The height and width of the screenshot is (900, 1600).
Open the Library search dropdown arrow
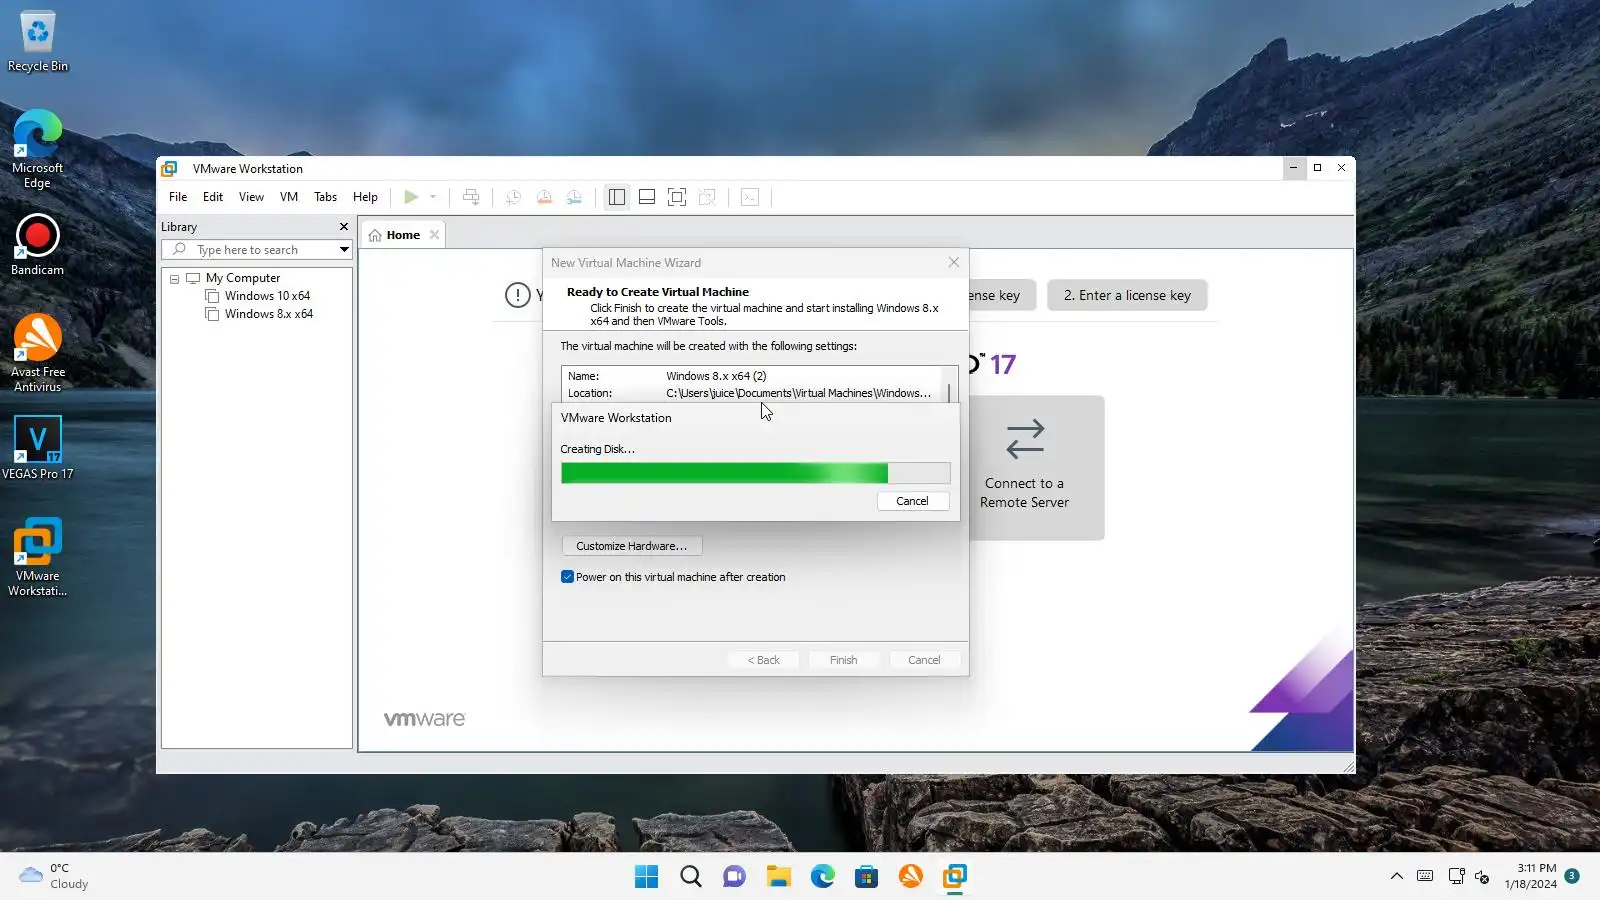tap(344, 249)
